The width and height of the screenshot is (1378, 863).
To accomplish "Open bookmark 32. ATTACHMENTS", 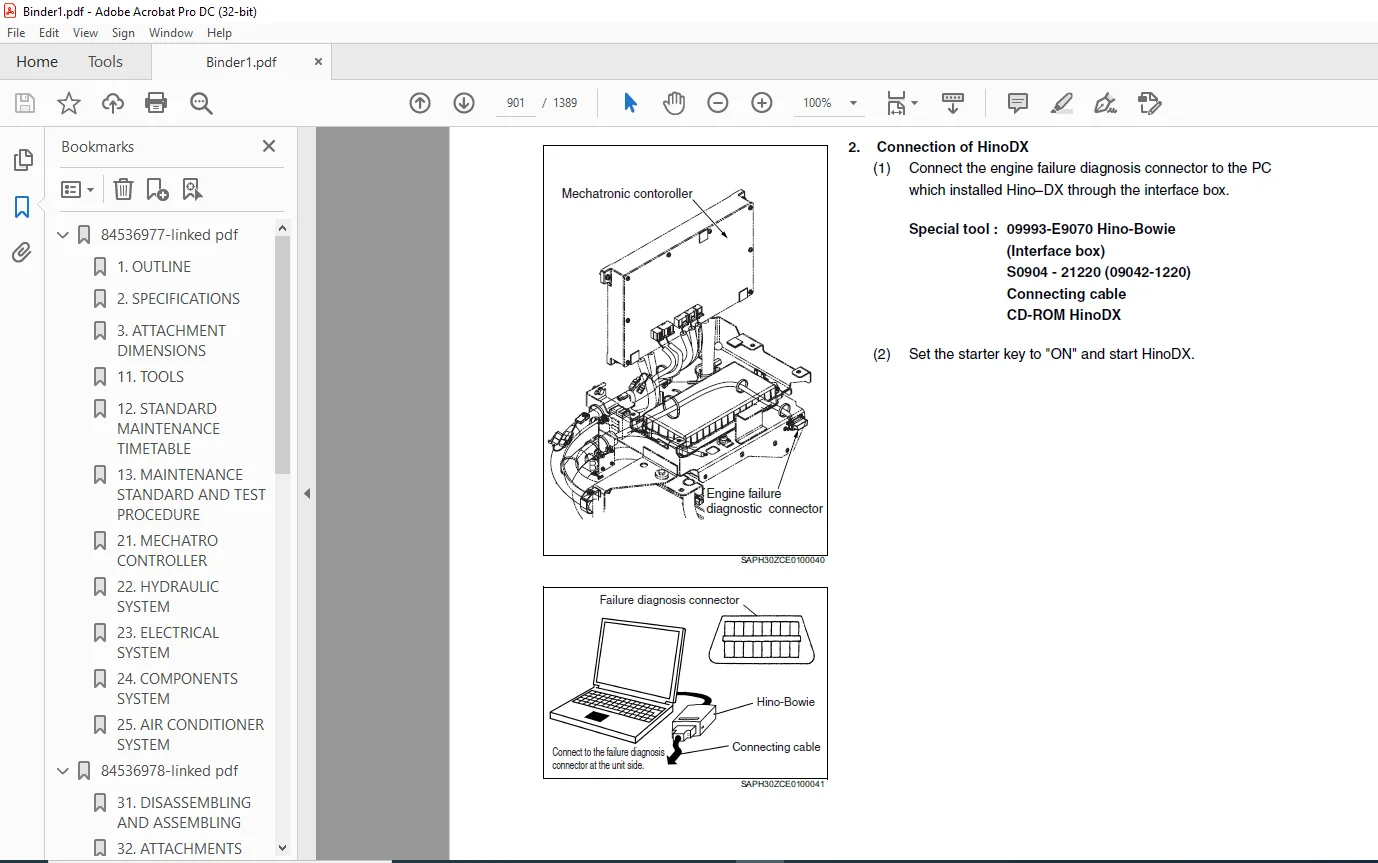I will click(179, 849).
